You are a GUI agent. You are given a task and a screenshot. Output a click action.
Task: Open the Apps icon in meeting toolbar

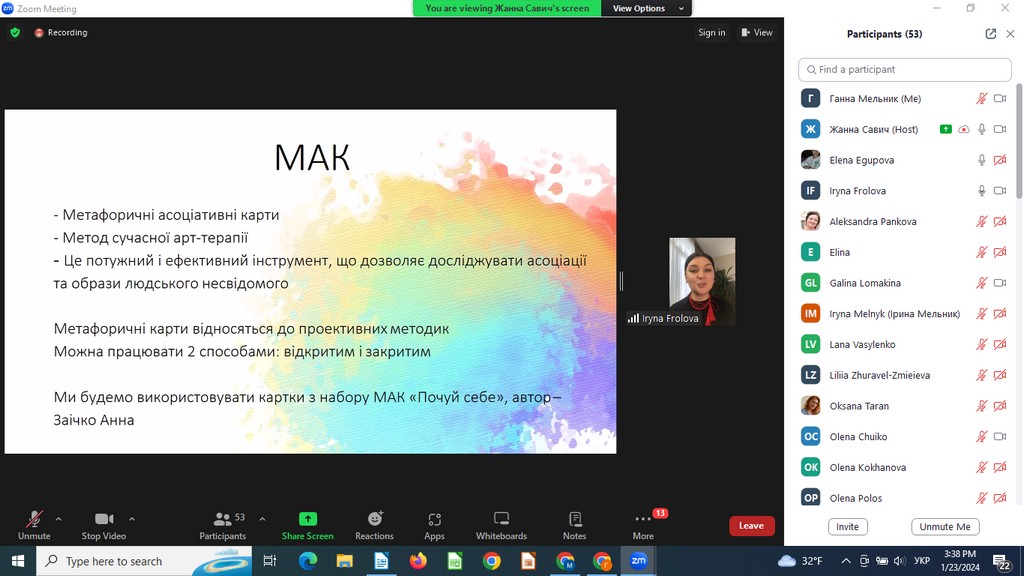434,519
